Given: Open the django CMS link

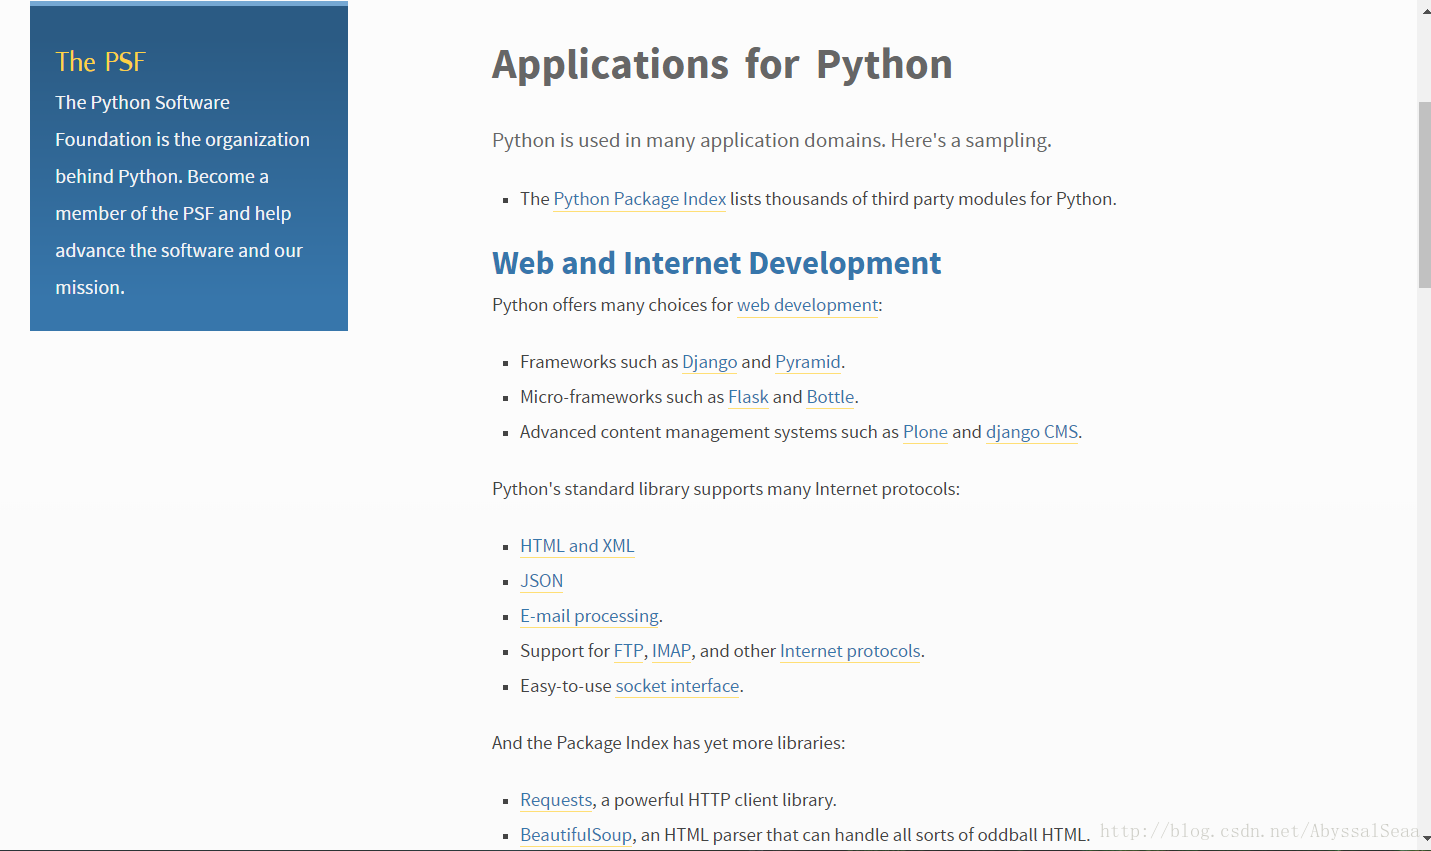Looking at the screenshot, I should coord(1032,432).
